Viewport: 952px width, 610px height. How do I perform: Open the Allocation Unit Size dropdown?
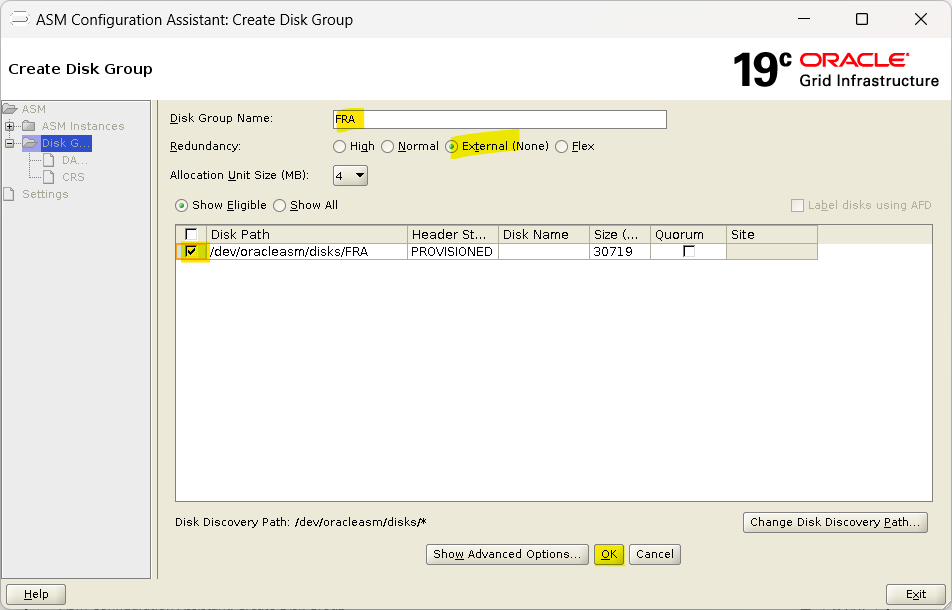click(350, 175)
